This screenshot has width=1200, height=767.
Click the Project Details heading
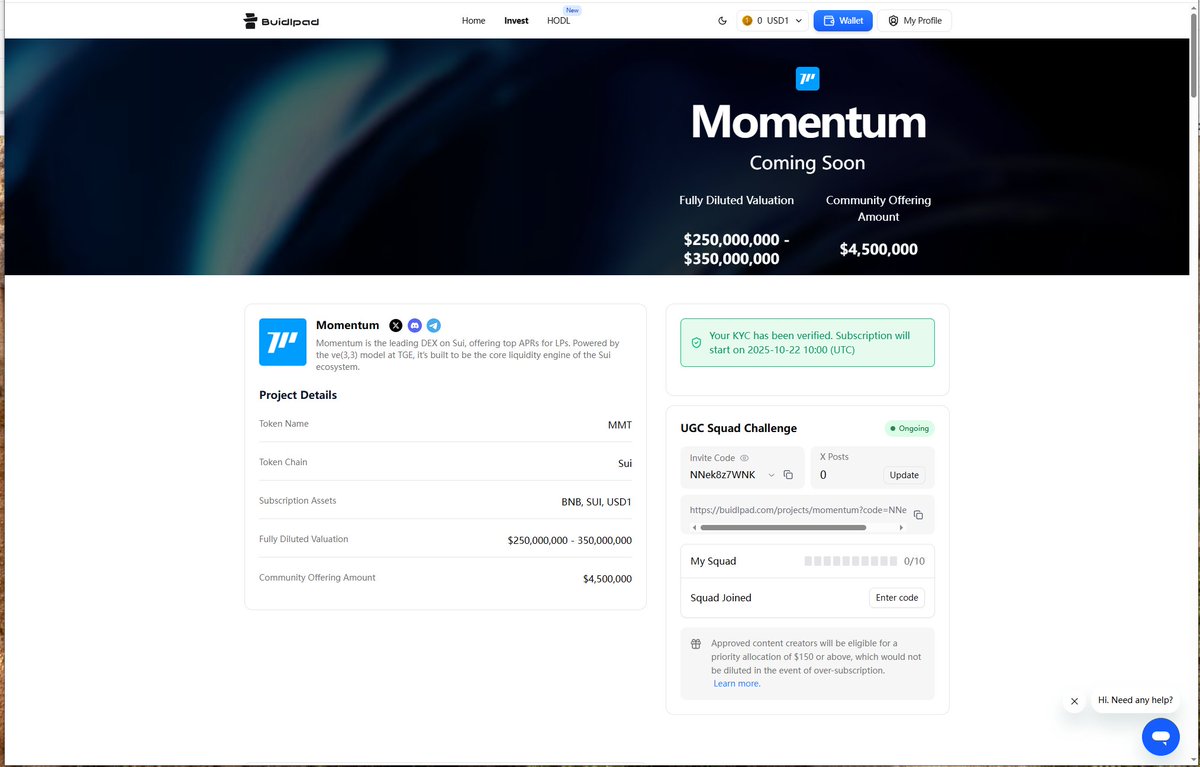pos(298,395)
